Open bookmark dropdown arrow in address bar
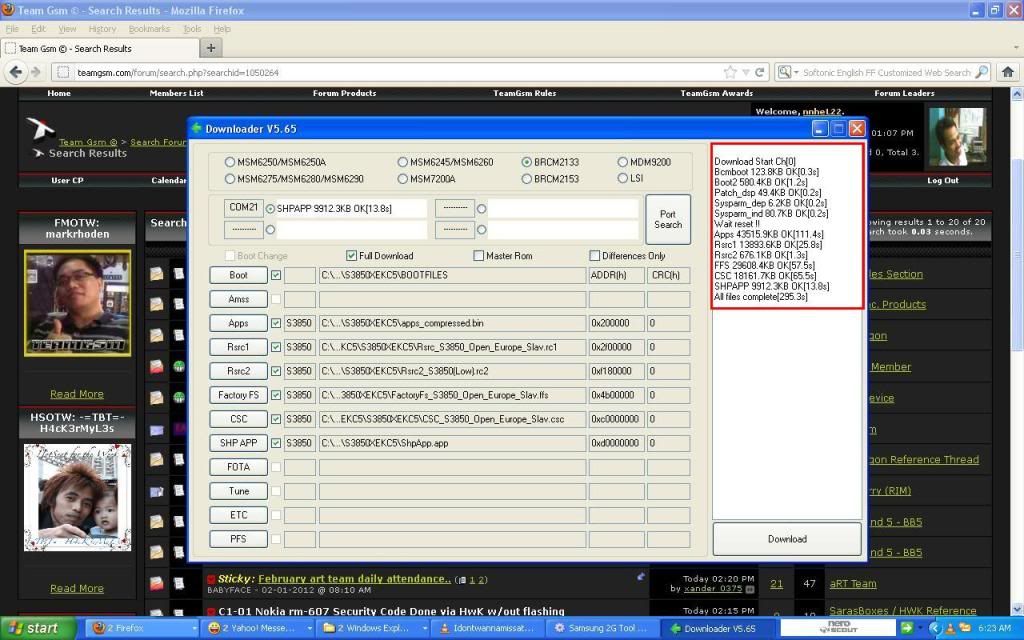The image size is (1024, 640). click(x=745, y=72)
